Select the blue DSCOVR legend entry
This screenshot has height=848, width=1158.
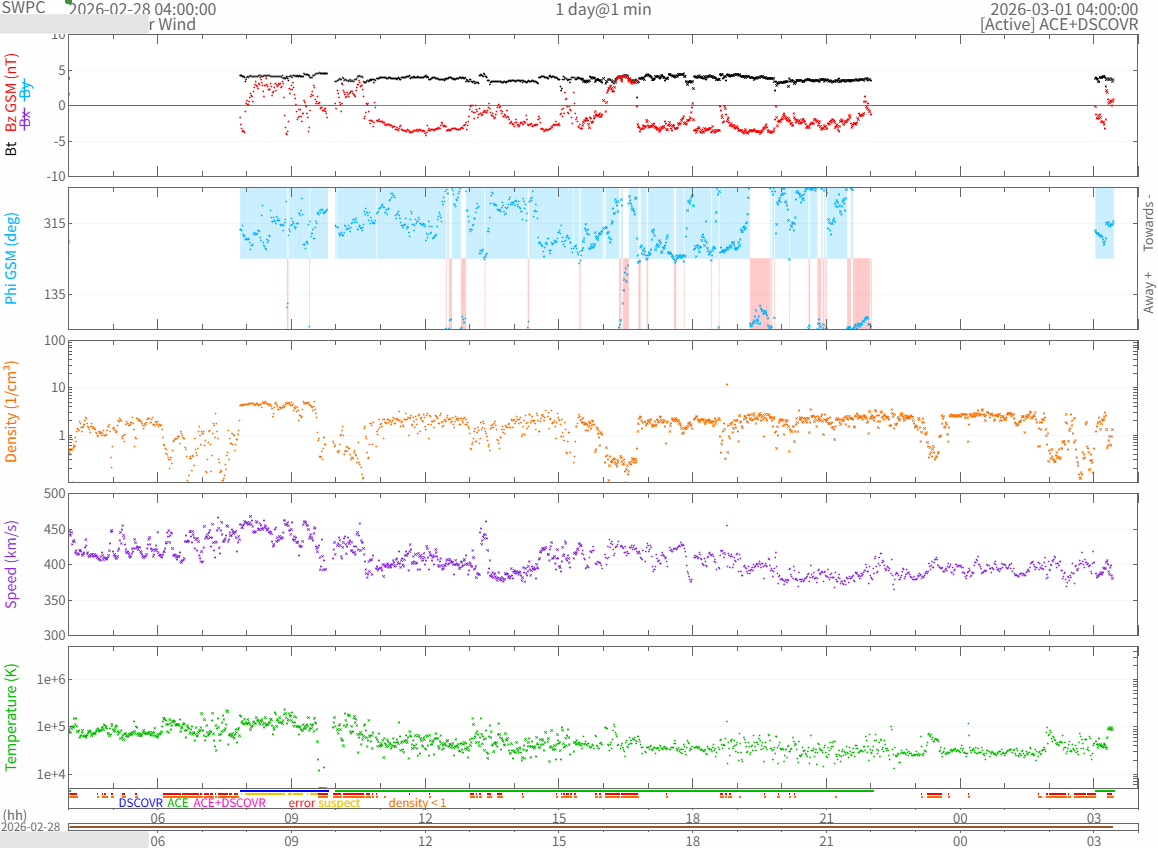(x=140, y=803)
